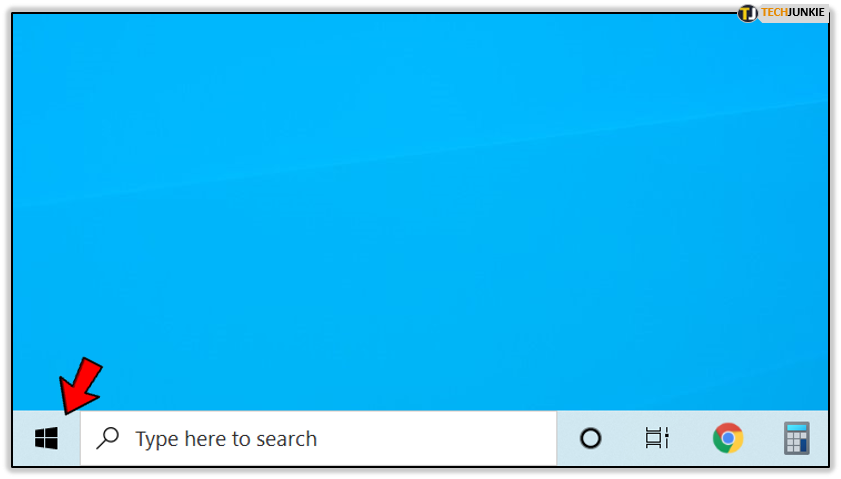Click the word "Type" in the search placeholder
This screenshot has height=479, width=841.
point(157,440)
